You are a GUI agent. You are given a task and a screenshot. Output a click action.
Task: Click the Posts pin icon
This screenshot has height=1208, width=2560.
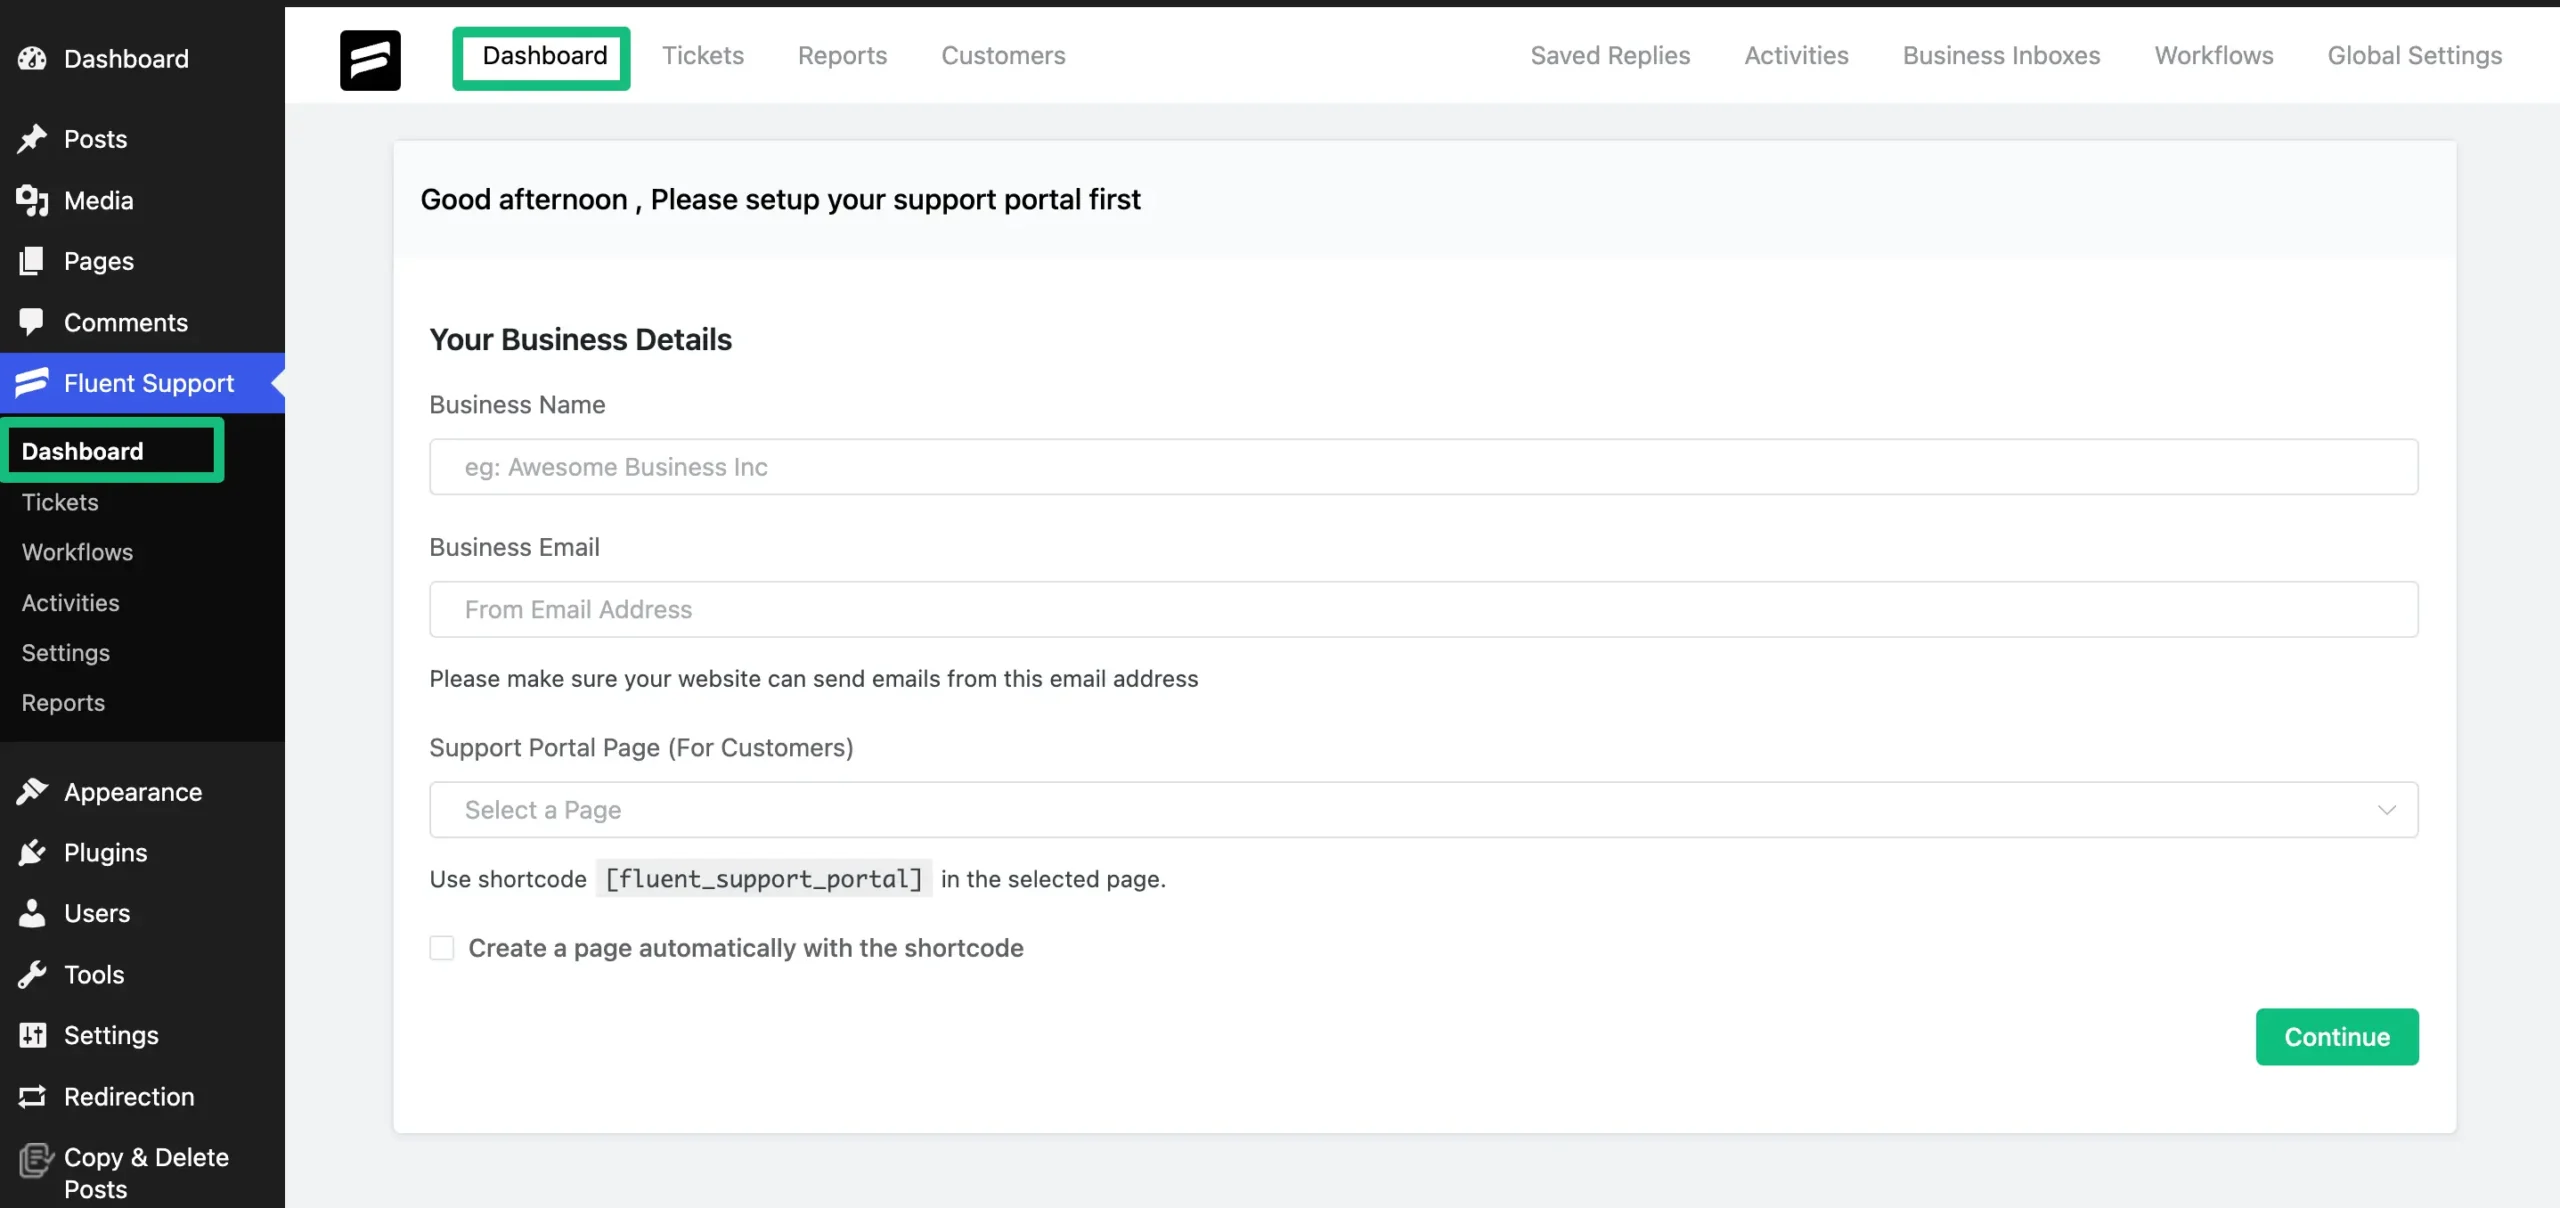(32, 139)
